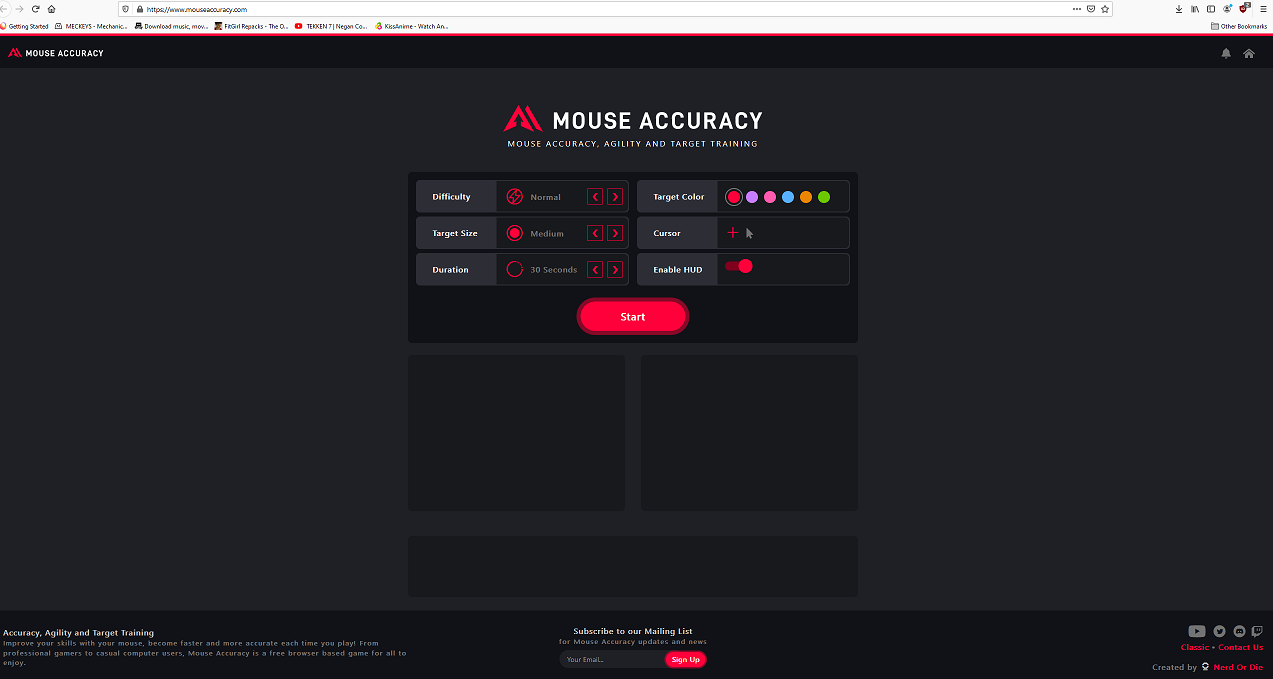This screenshot has width=1273, height=679.
Task: Open the Twitch icon in the footer
Action: pos(1258,631)
